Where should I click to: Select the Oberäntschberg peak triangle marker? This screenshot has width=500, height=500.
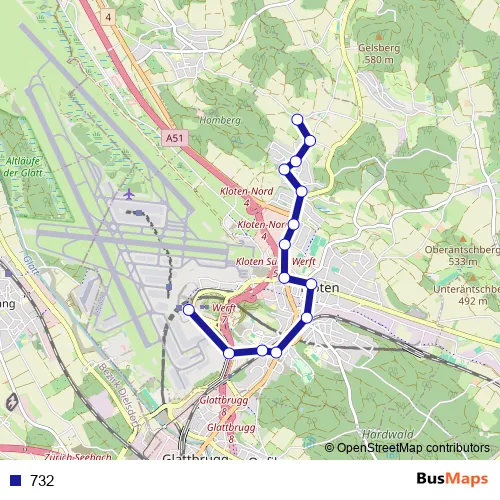coord(463,239)
